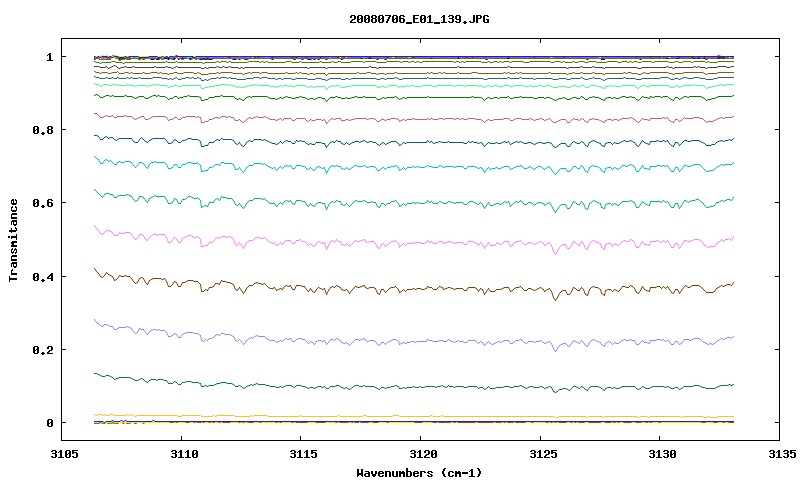This screenshot has height=480, width=800.
Task: Click the dark teal curve near 0.77 transmittance
Action: pos(414,143)
